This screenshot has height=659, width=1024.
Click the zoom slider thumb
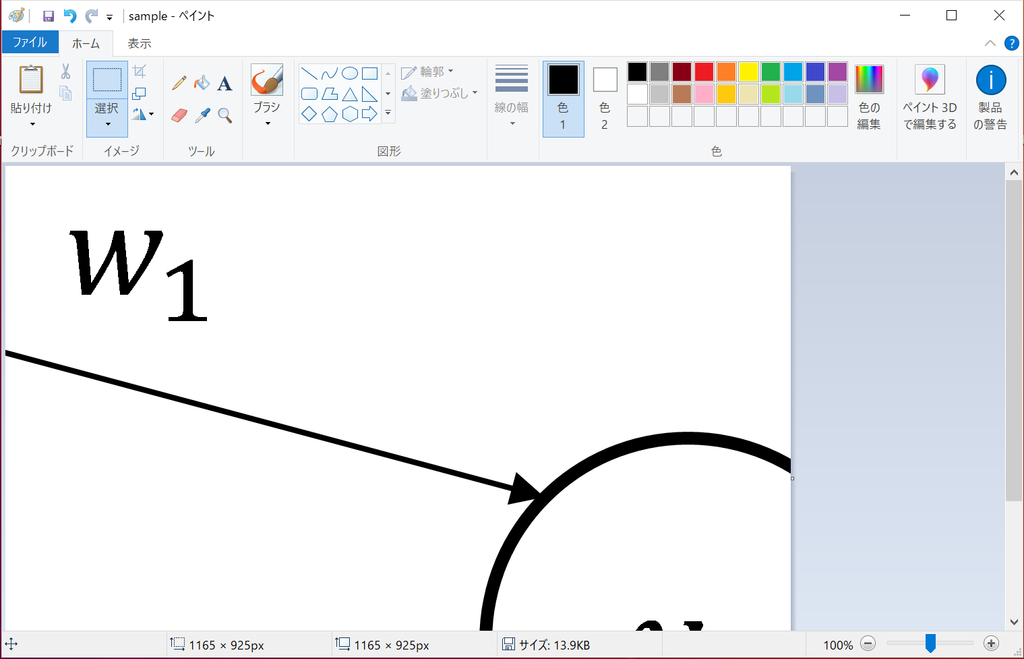[930, 643]
